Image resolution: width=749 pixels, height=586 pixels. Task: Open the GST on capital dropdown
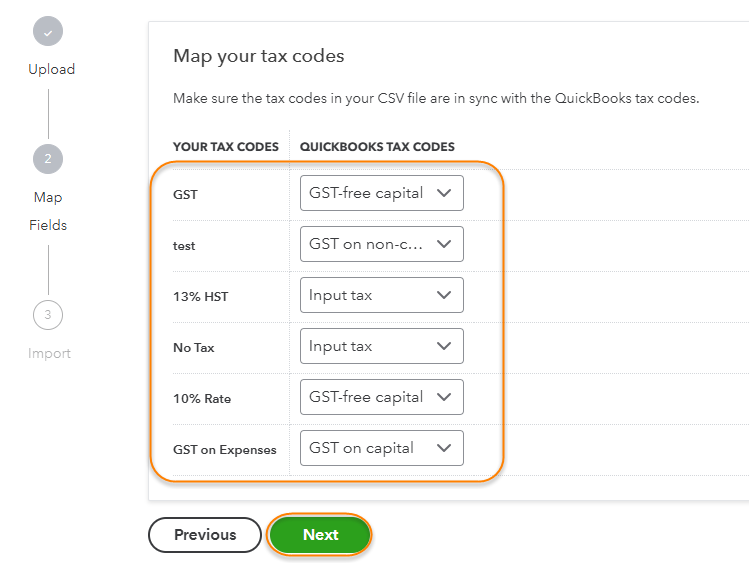(381, 448)
